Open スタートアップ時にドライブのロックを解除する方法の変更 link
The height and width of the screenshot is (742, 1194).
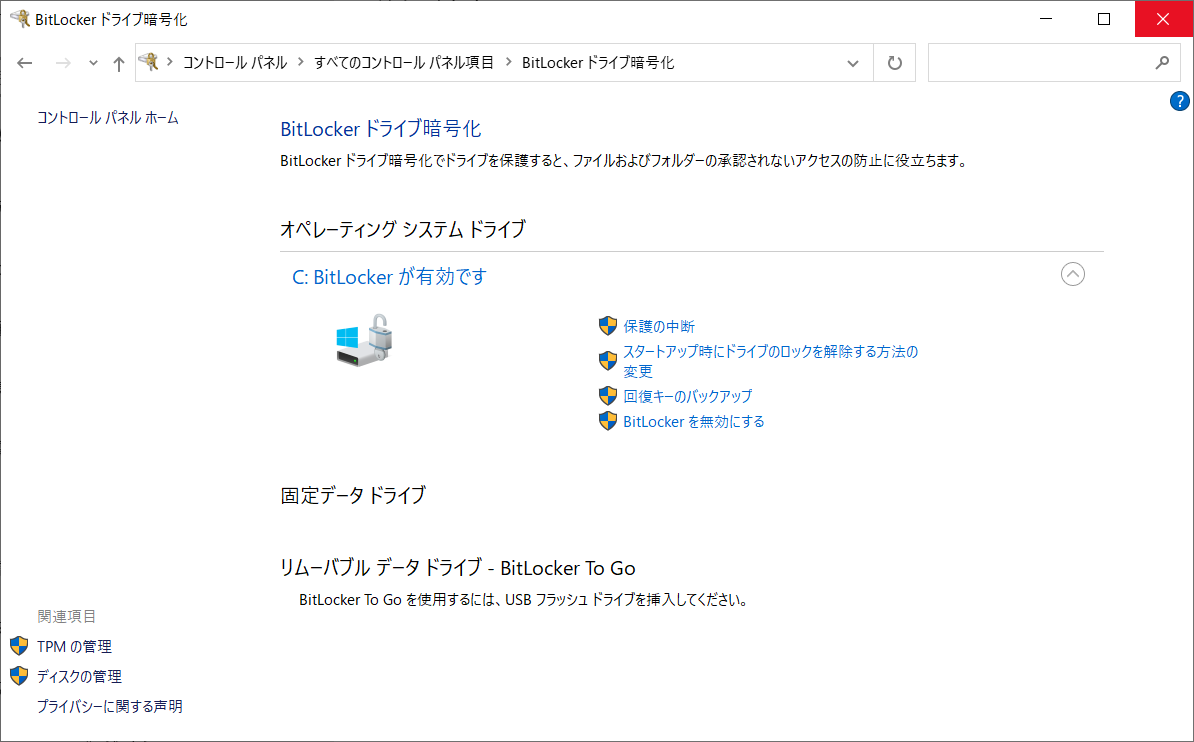click(770, 352)
